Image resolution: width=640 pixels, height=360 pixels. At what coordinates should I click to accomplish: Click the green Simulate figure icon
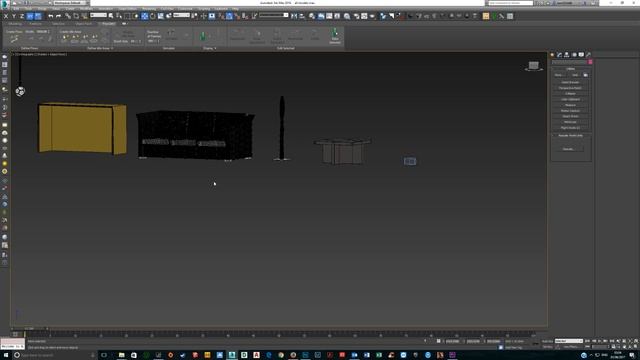coord(203,36)
